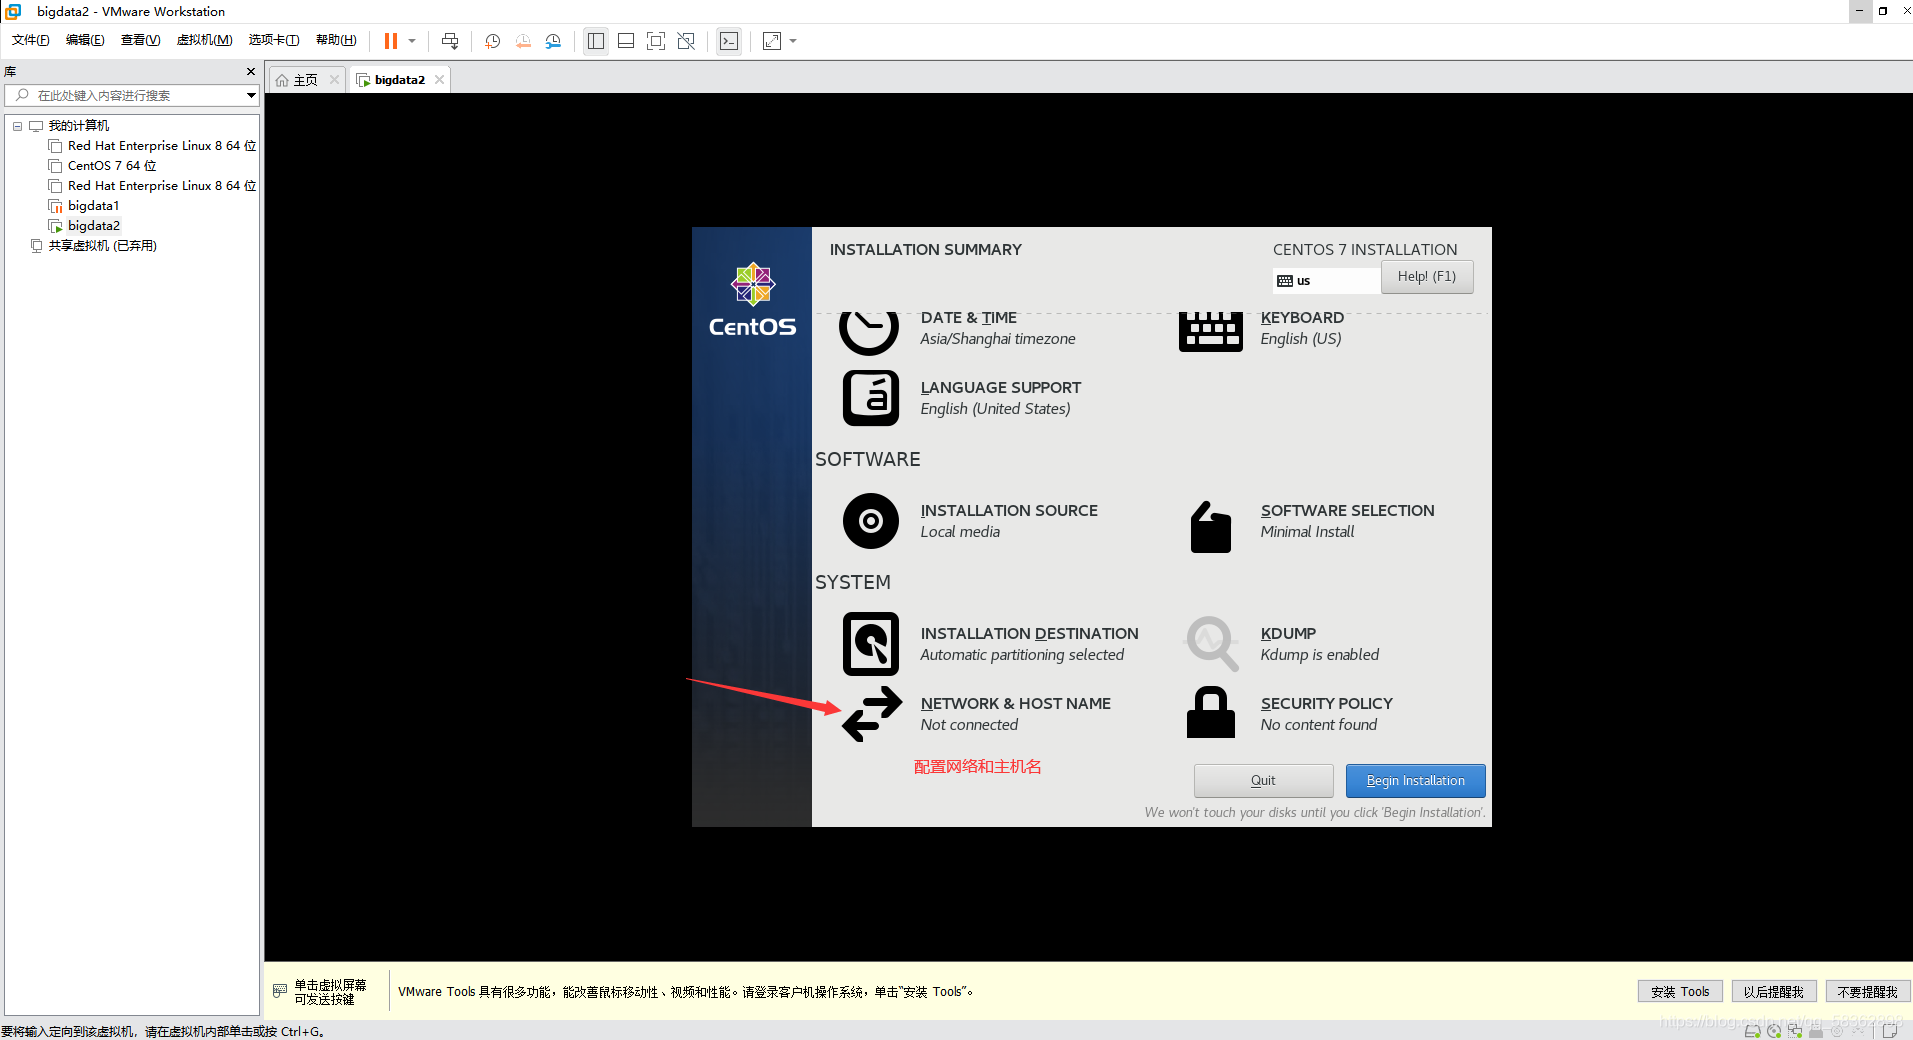Screen dimensions: 1913x1040
Task: Click the CD/DVD drive status icon
Action: tap(1773, 1031)
